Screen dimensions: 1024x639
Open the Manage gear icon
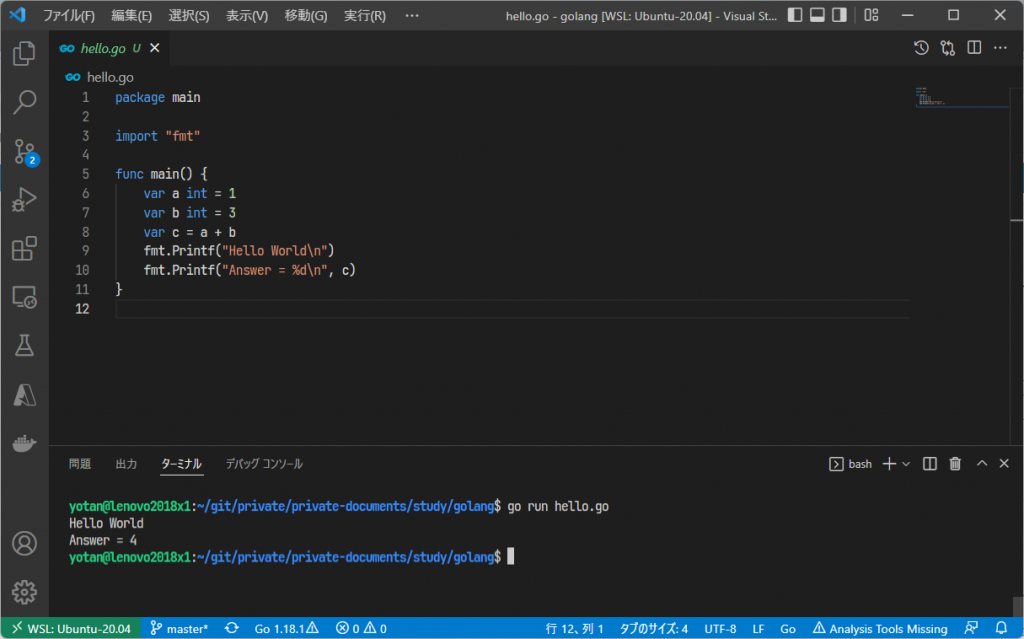[x=24, y=592]
